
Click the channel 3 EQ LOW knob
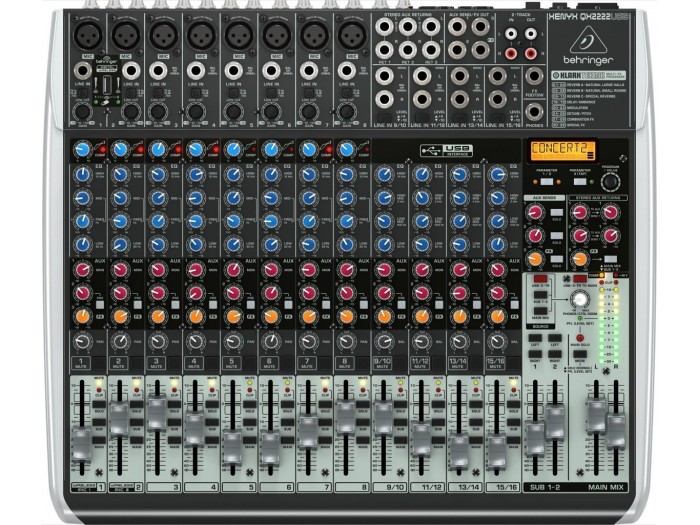[x=157, y=244]
